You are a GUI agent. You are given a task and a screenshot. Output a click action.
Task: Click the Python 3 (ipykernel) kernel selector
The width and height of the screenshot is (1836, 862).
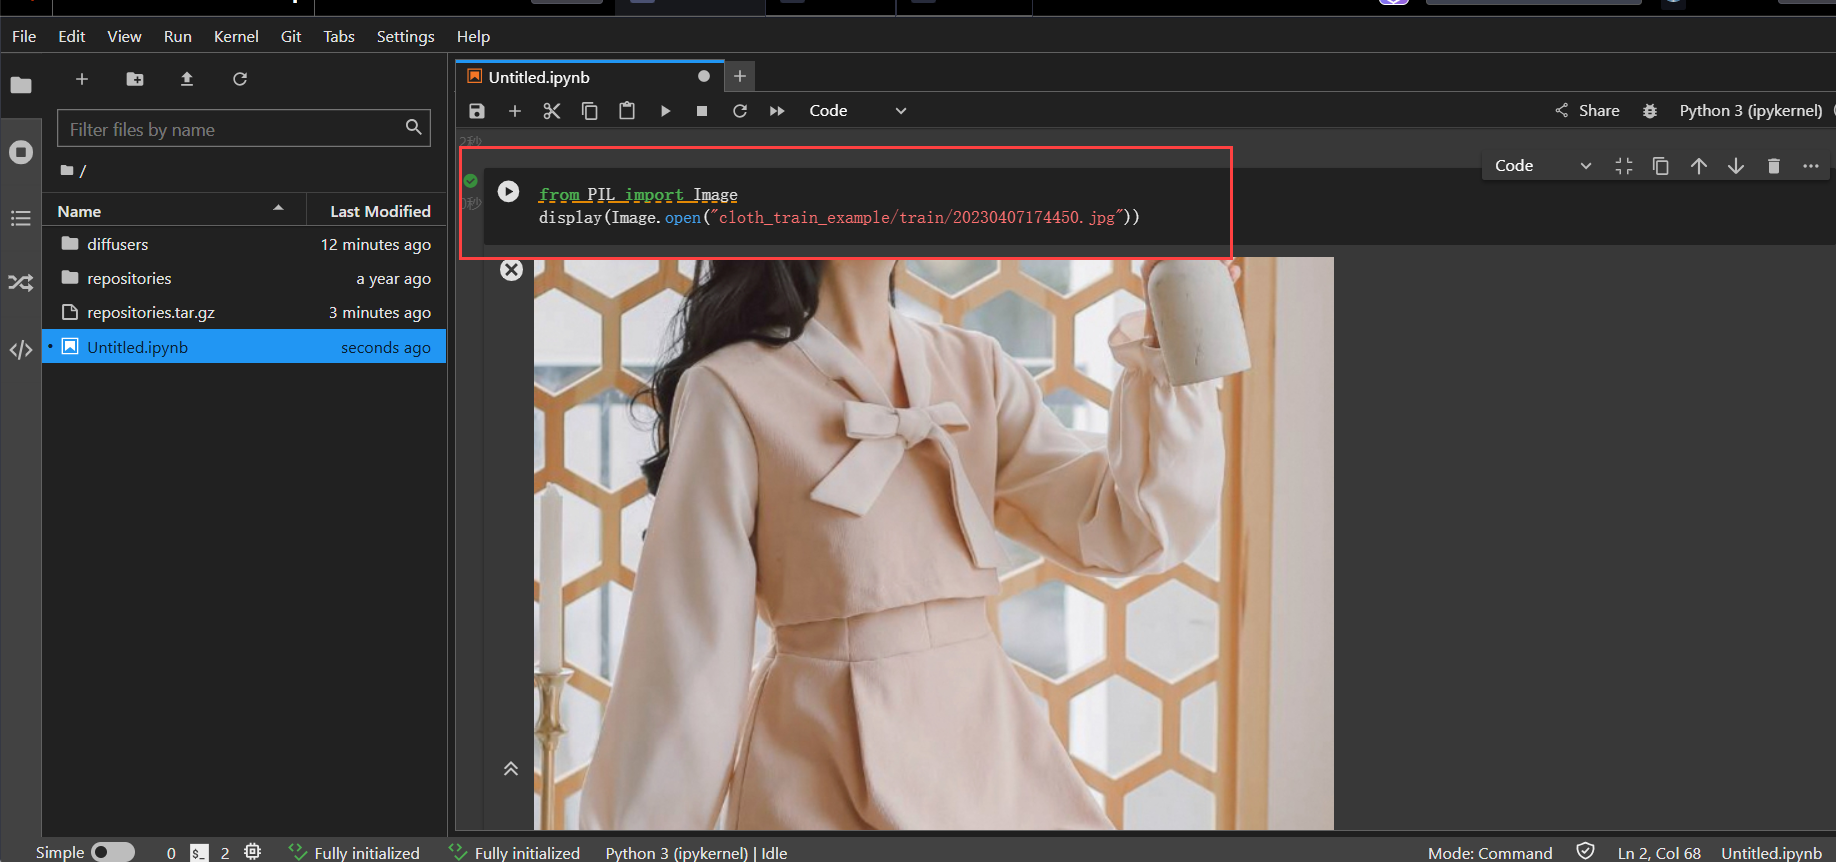tap(1751, 111)
